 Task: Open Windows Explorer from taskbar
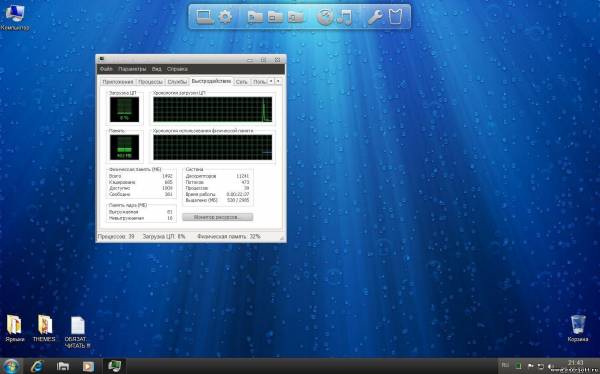[x=63, y=367]
